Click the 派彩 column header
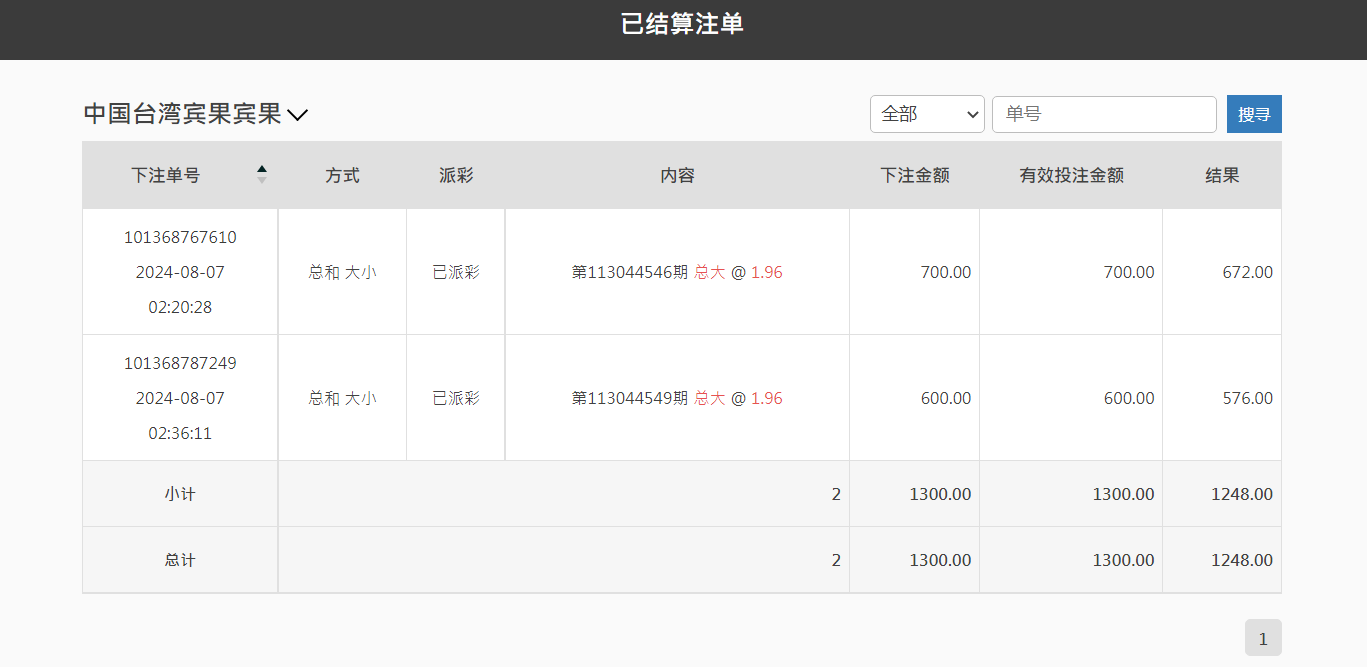 455,175
